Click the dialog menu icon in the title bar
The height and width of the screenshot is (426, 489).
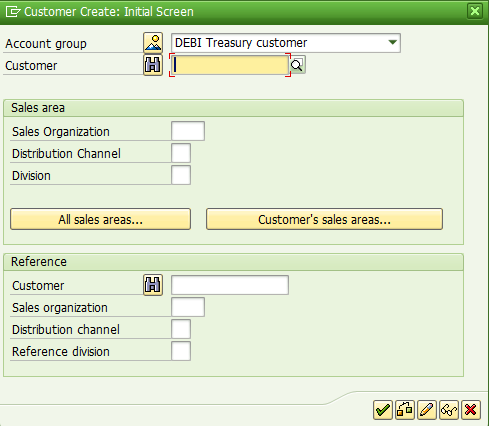tap(13, 12)
